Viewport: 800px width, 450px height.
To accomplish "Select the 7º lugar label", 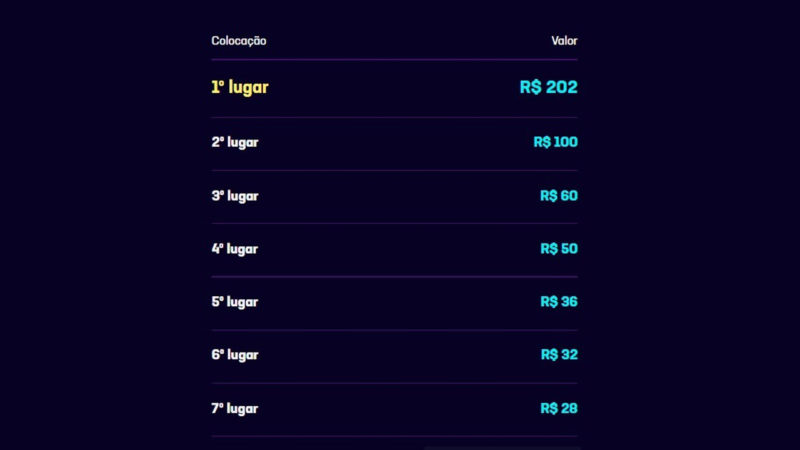I will [235, 409].
